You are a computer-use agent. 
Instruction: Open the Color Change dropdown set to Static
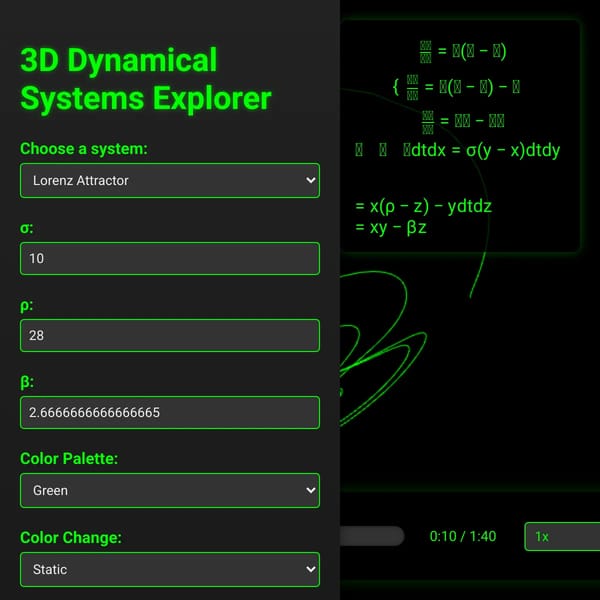[x=170, y=569]
